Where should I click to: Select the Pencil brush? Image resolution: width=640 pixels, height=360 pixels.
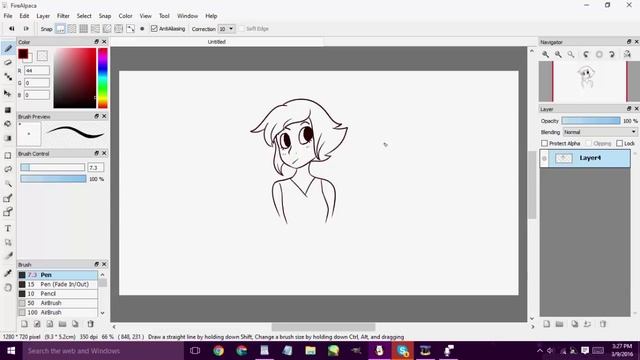tap(58, 293)
